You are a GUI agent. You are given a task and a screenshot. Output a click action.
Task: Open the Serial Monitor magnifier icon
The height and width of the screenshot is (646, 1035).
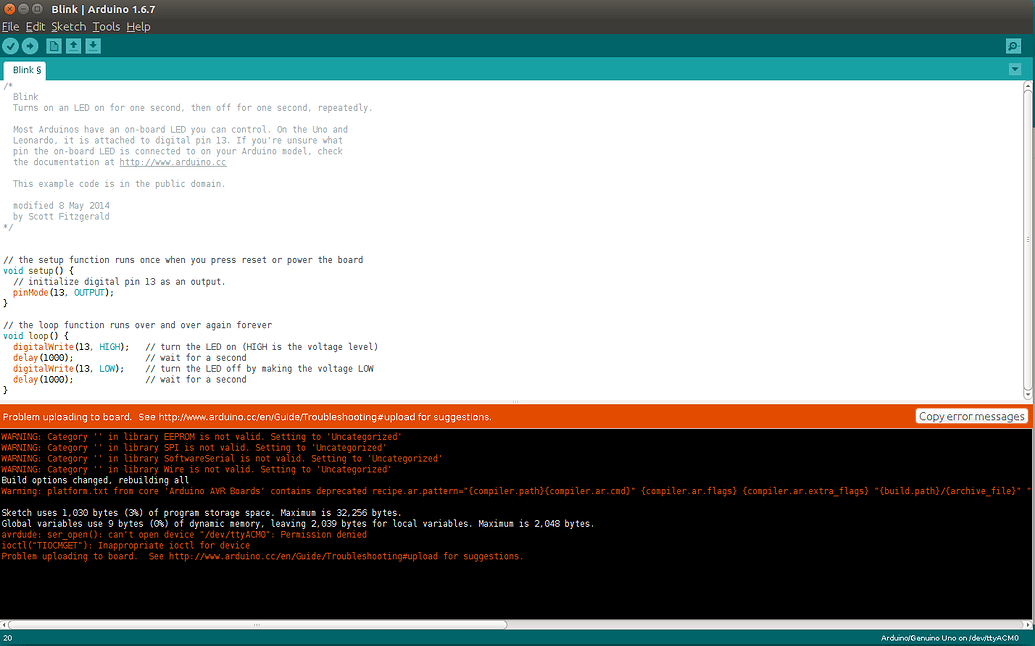pos(1013,45)
